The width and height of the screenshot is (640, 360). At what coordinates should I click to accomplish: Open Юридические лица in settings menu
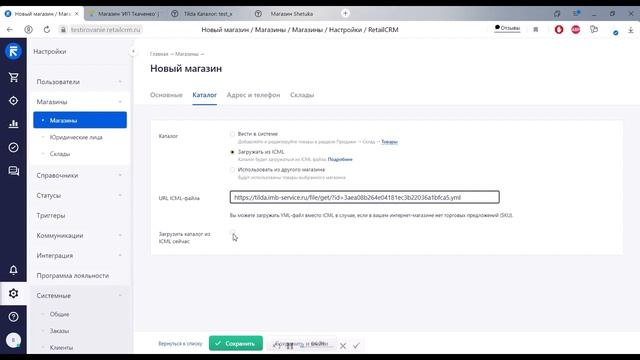pyautogui.click(x=76, y=137)
